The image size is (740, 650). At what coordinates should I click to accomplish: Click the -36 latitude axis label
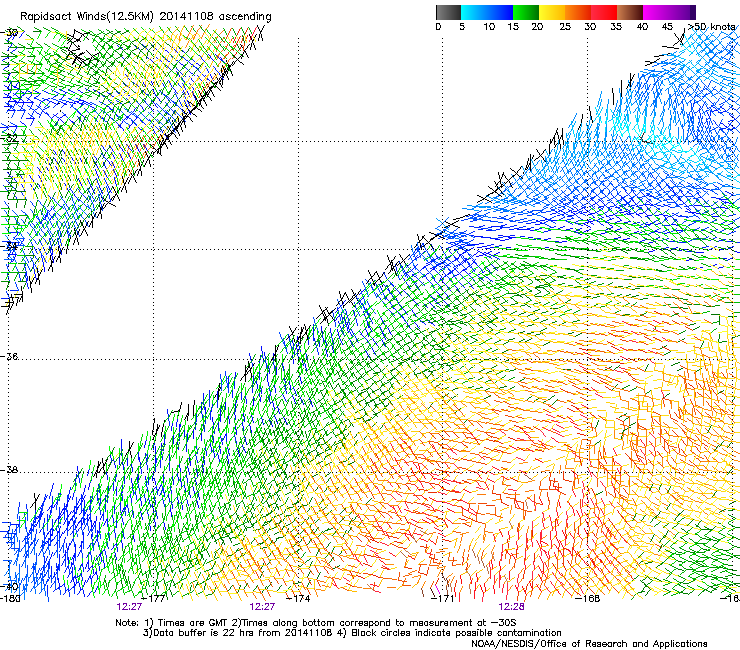[x=10, y=356]
